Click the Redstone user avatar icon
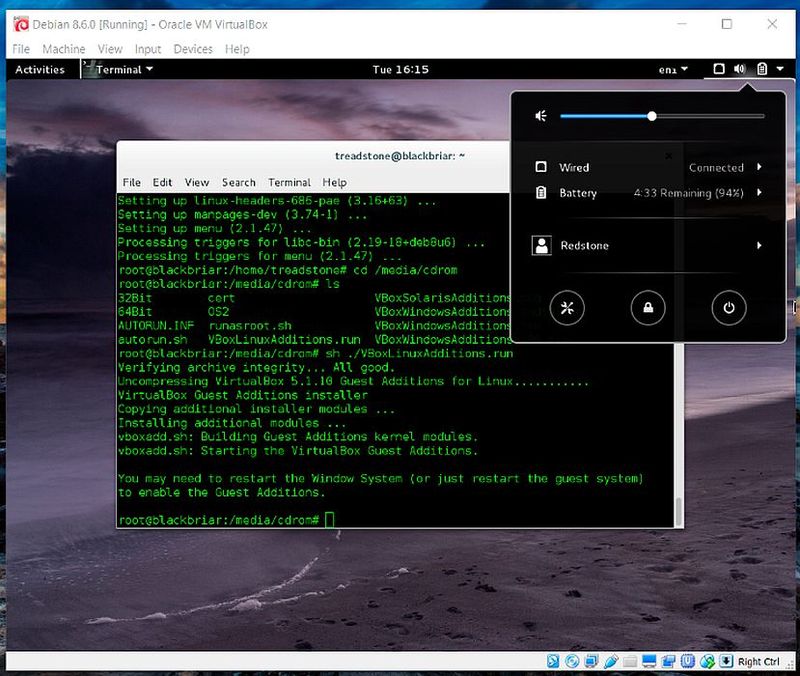This screenshot has width=800, height=676. click(541, 245)
